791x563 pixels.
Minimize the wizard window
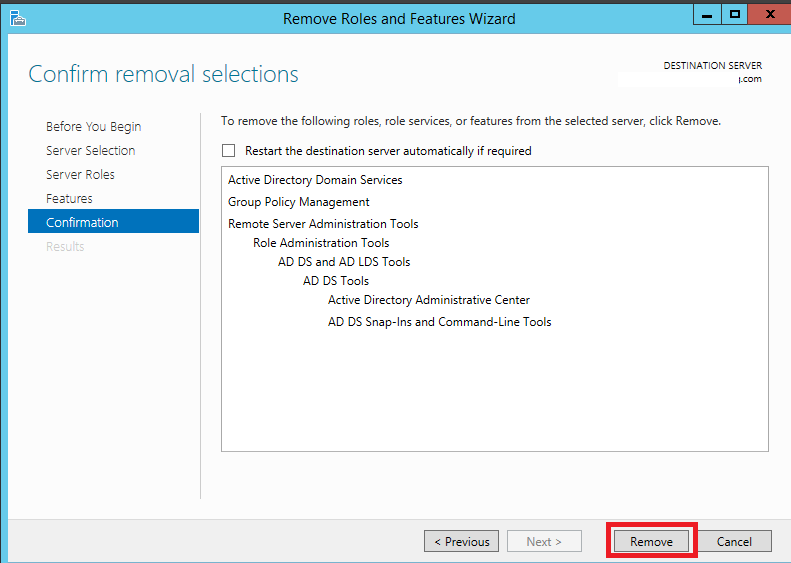tap(707, 15)
